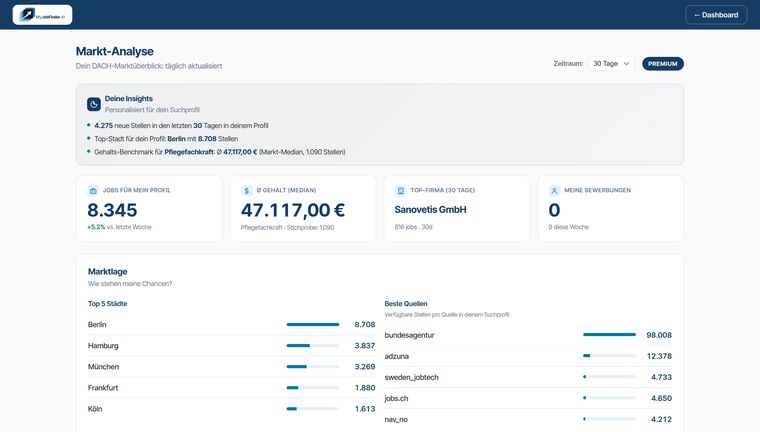This screenshot has width=760, height=432.
Task: Click the Frankfurt progress bar
Action: point(313,388)
